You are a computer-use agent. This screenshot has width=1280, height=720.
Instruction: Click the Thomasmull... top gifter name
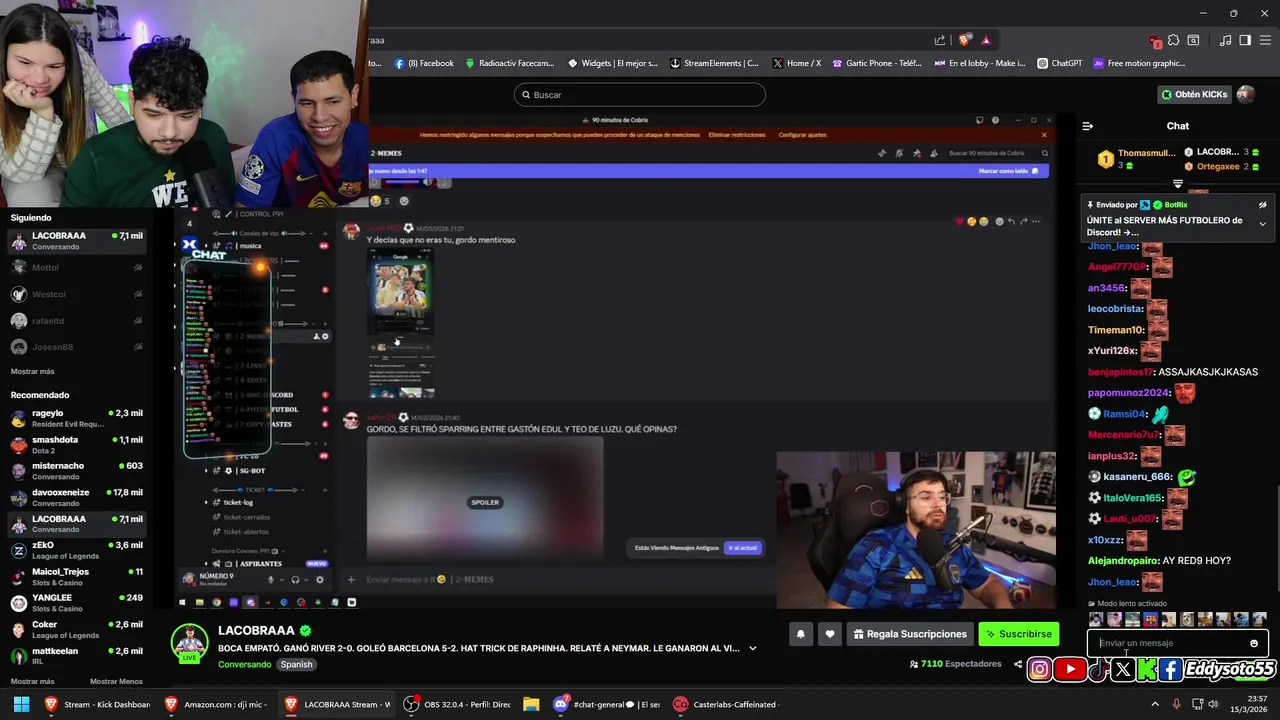[1147, 153]
